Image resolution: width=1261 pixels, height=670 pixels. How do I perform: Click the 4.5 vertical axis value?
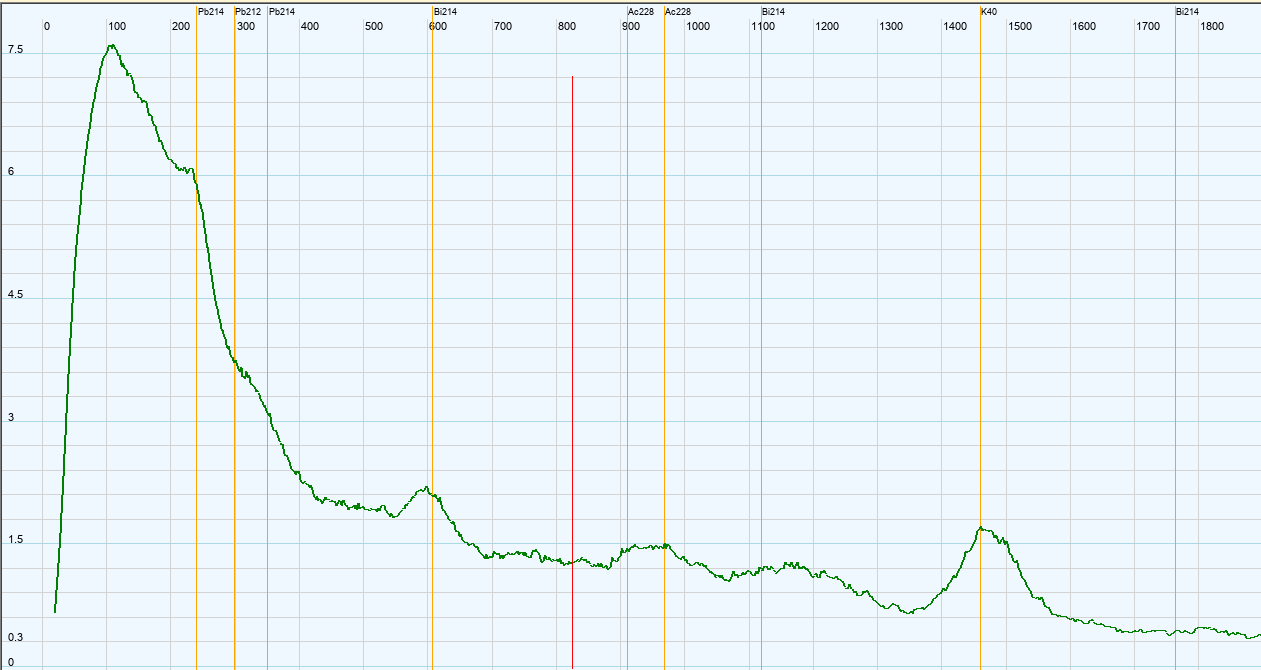(15, 295)
